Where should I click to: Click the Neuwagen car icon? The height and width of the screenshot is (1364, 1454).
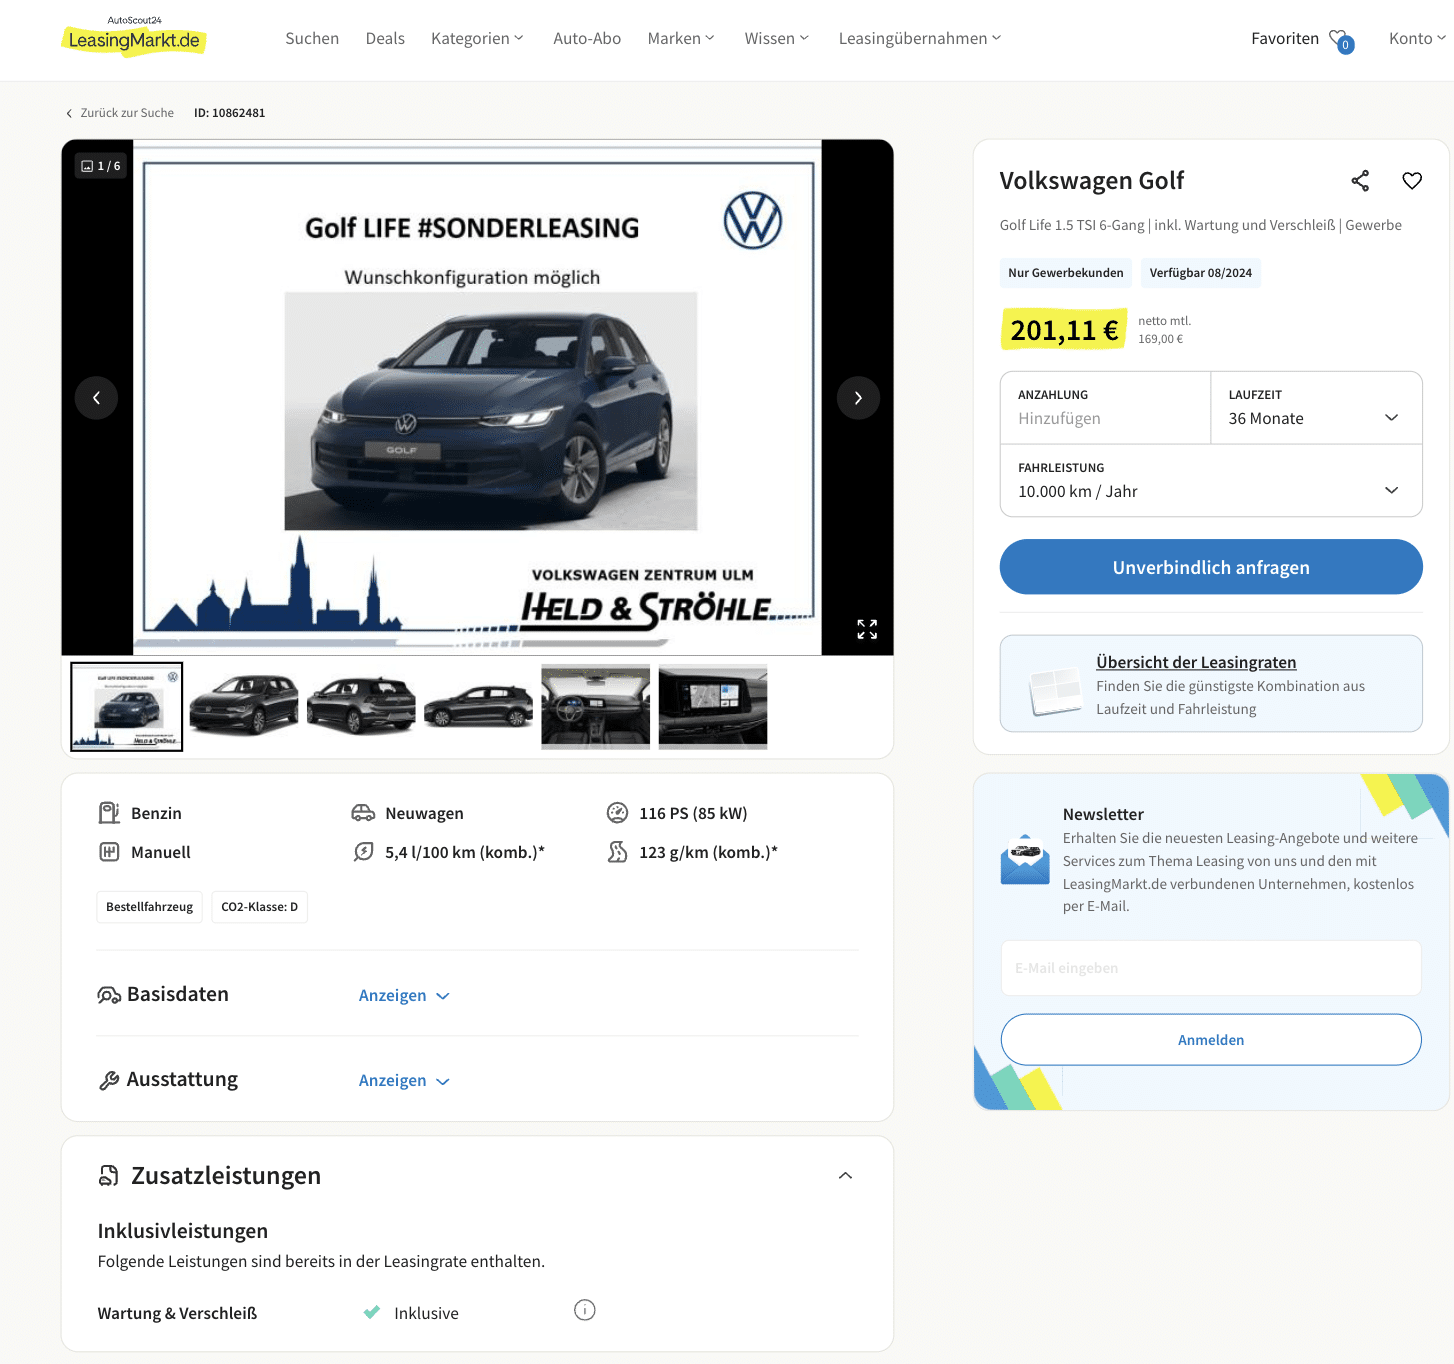click(x=363, y=813)
